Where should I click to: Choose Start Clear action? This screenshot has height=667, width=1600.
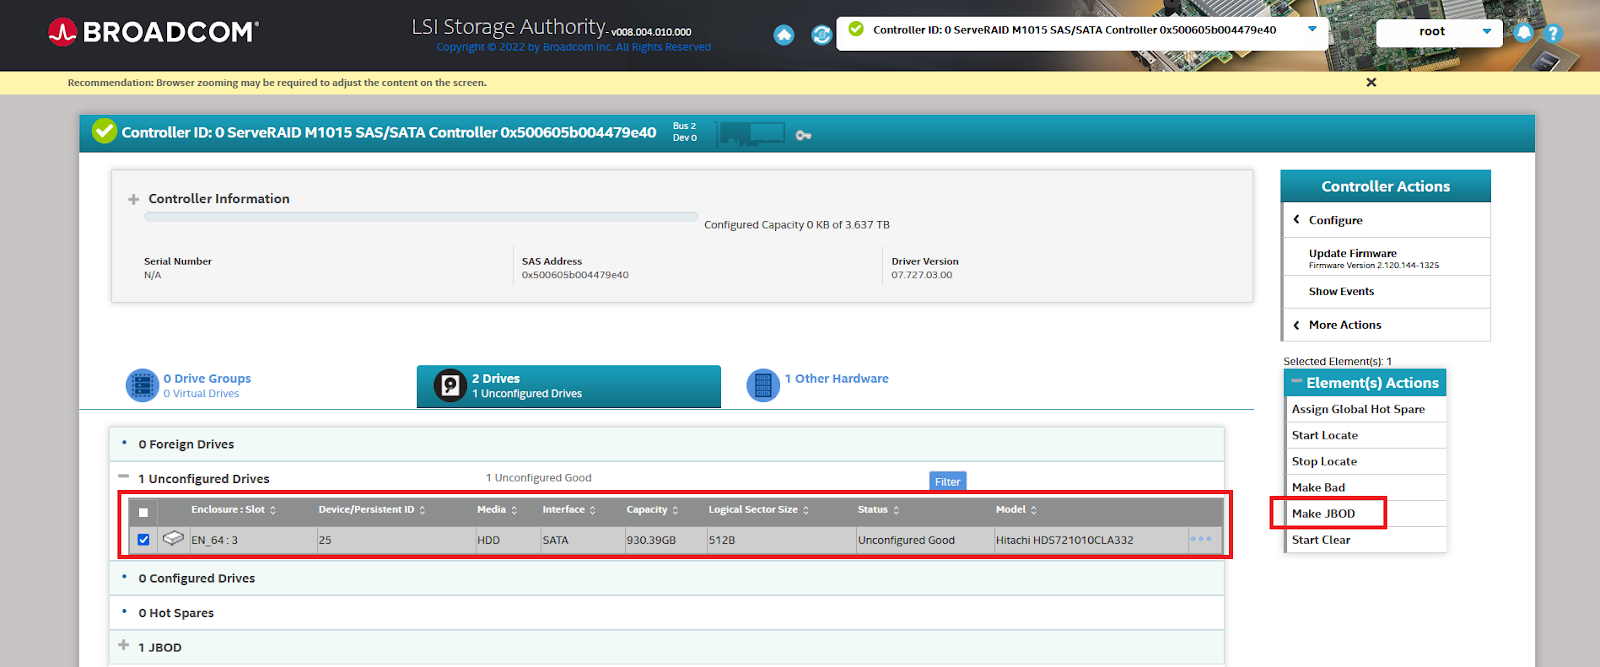pos(1365,539)
